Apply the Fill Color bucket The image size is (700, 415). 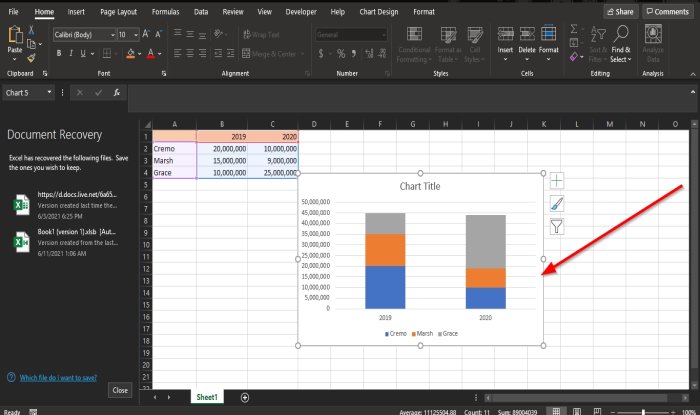[x=130, y=54]
